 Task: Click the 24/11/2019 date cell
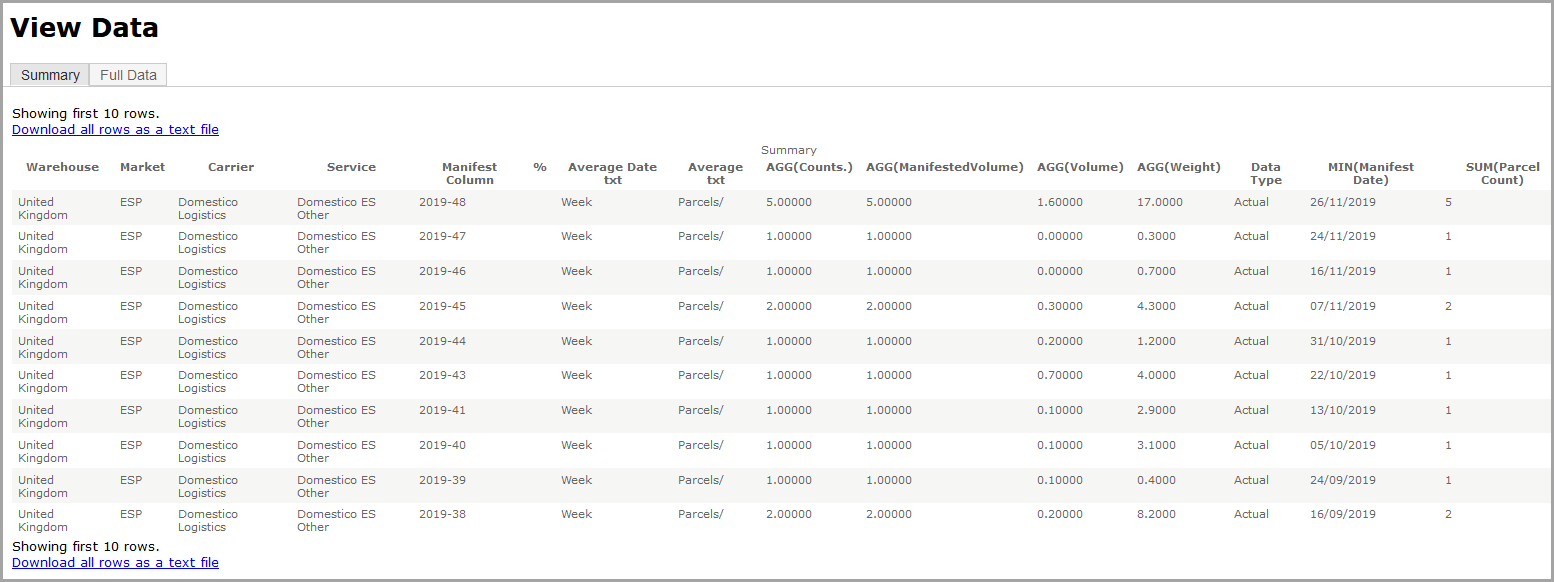click(1342, 236)
